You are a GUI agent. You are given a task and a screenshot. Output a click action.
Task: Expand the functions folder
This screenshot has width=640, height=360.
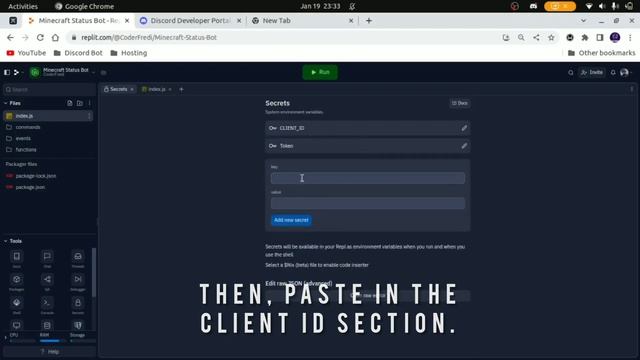26,150
